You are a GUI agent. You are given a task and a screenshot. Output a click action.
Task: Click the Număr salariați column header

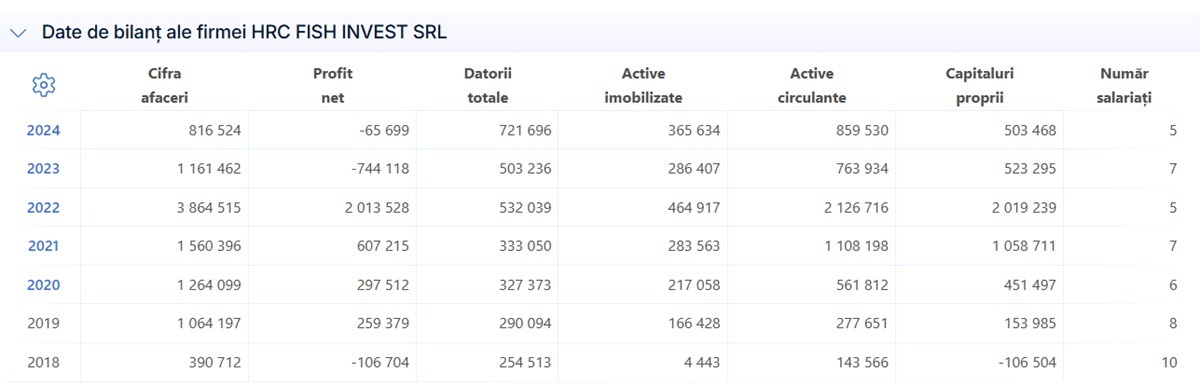[x=1125, y=86]
